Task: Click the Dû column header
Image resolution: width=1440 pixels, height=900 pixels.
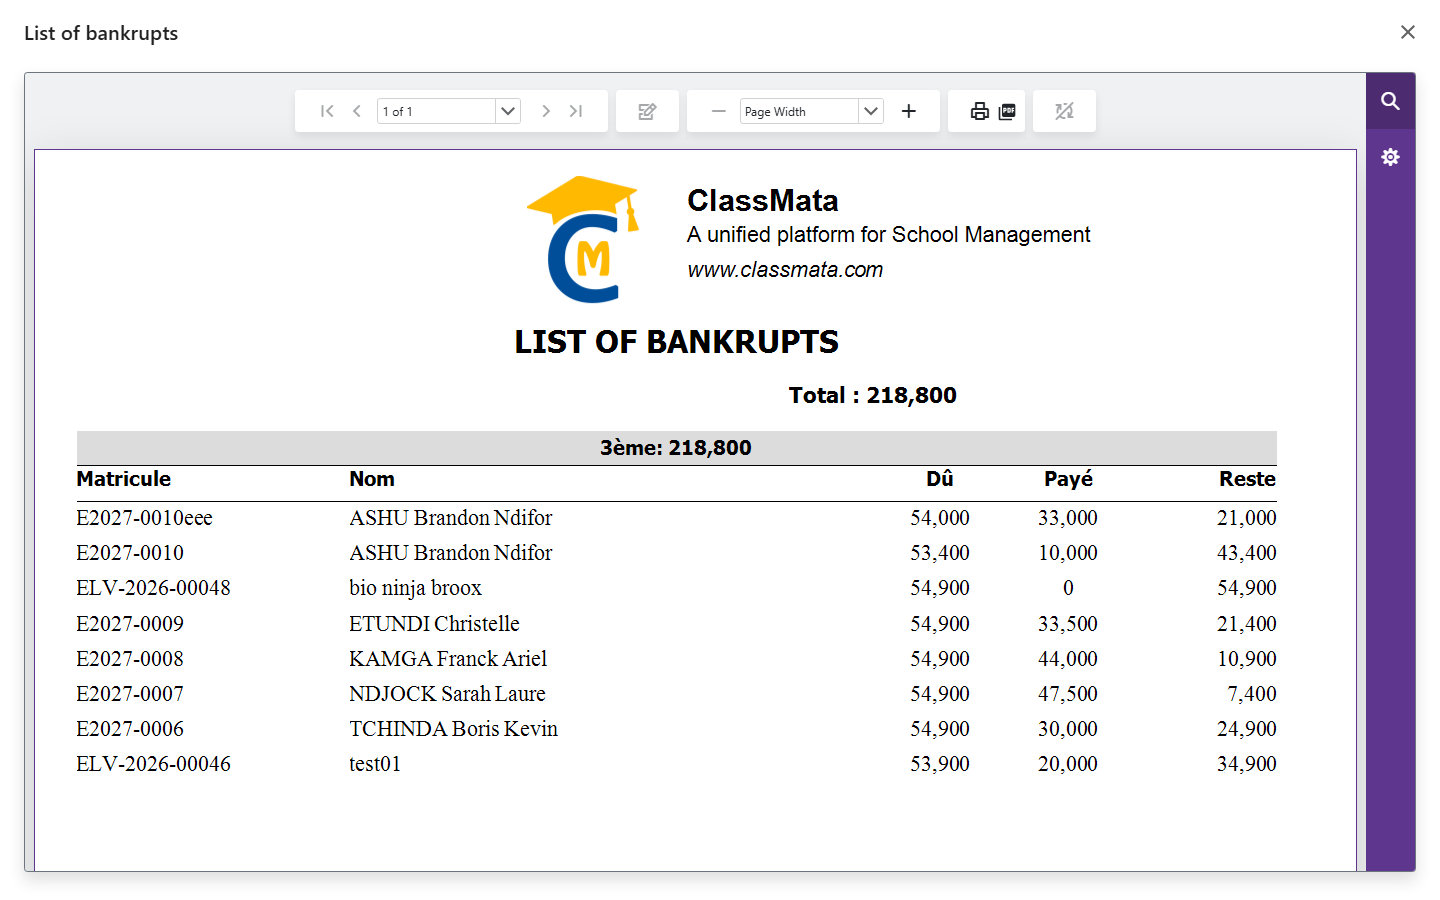Action: coord(940,479)
